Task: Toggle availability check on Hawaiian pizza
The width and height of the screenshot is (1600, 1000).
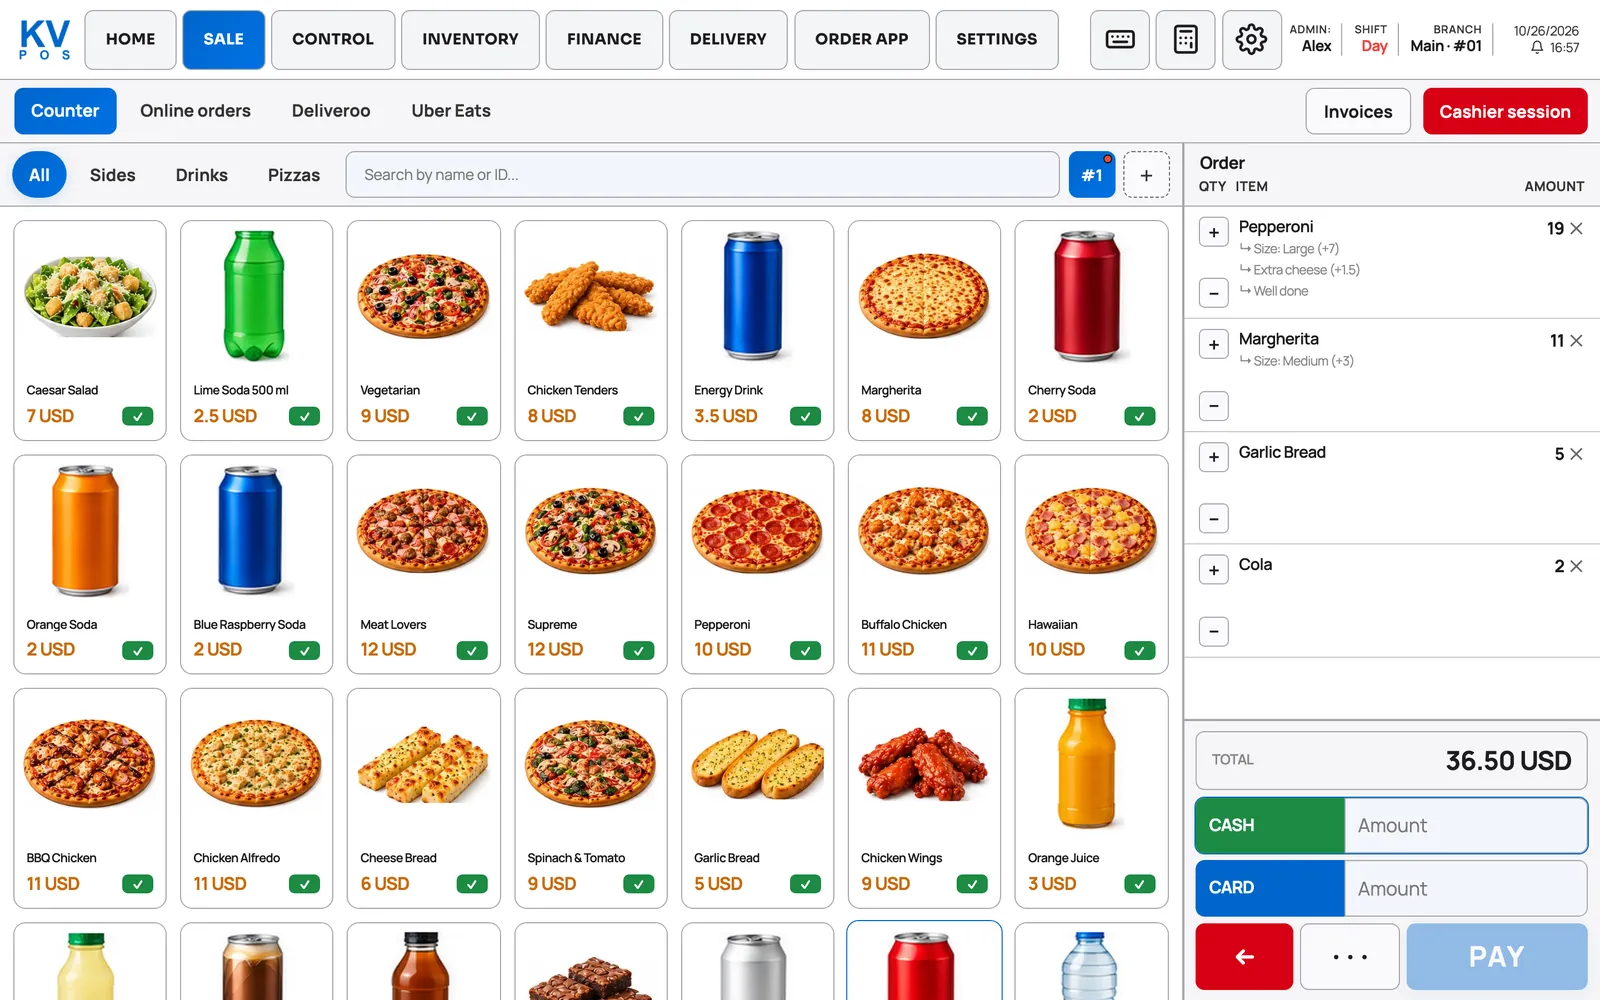Action: click(x=1139, y=651)
